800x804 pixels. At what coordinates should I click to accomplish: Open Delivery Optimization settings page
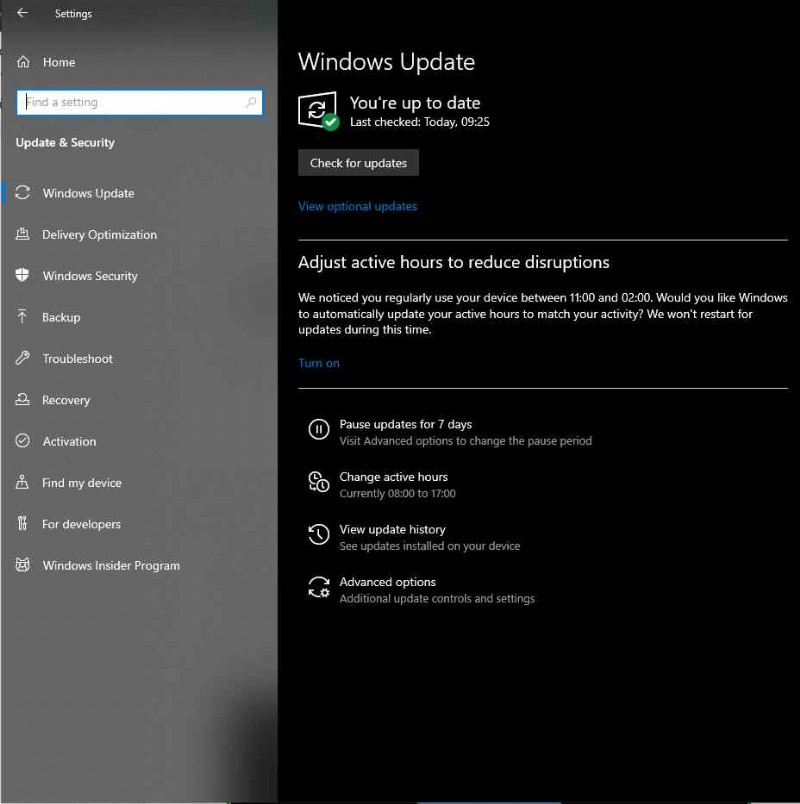point(99,235)
